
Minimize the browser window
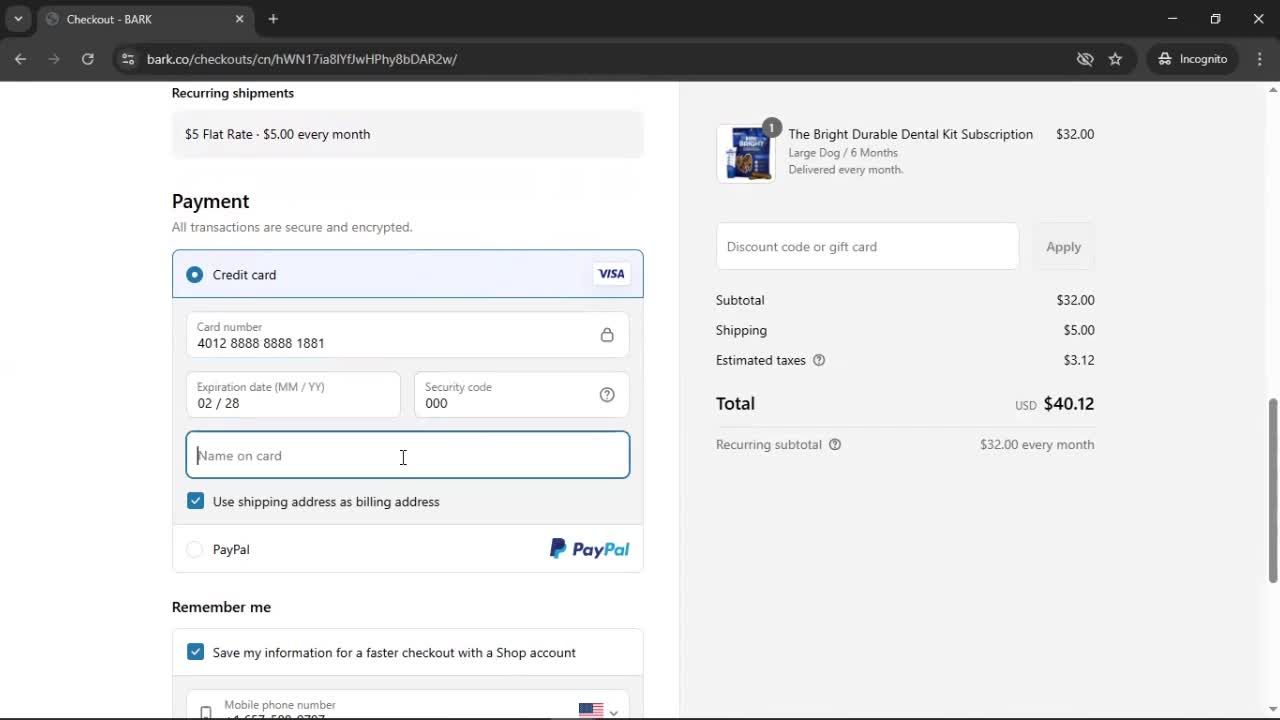point(1172,19)
